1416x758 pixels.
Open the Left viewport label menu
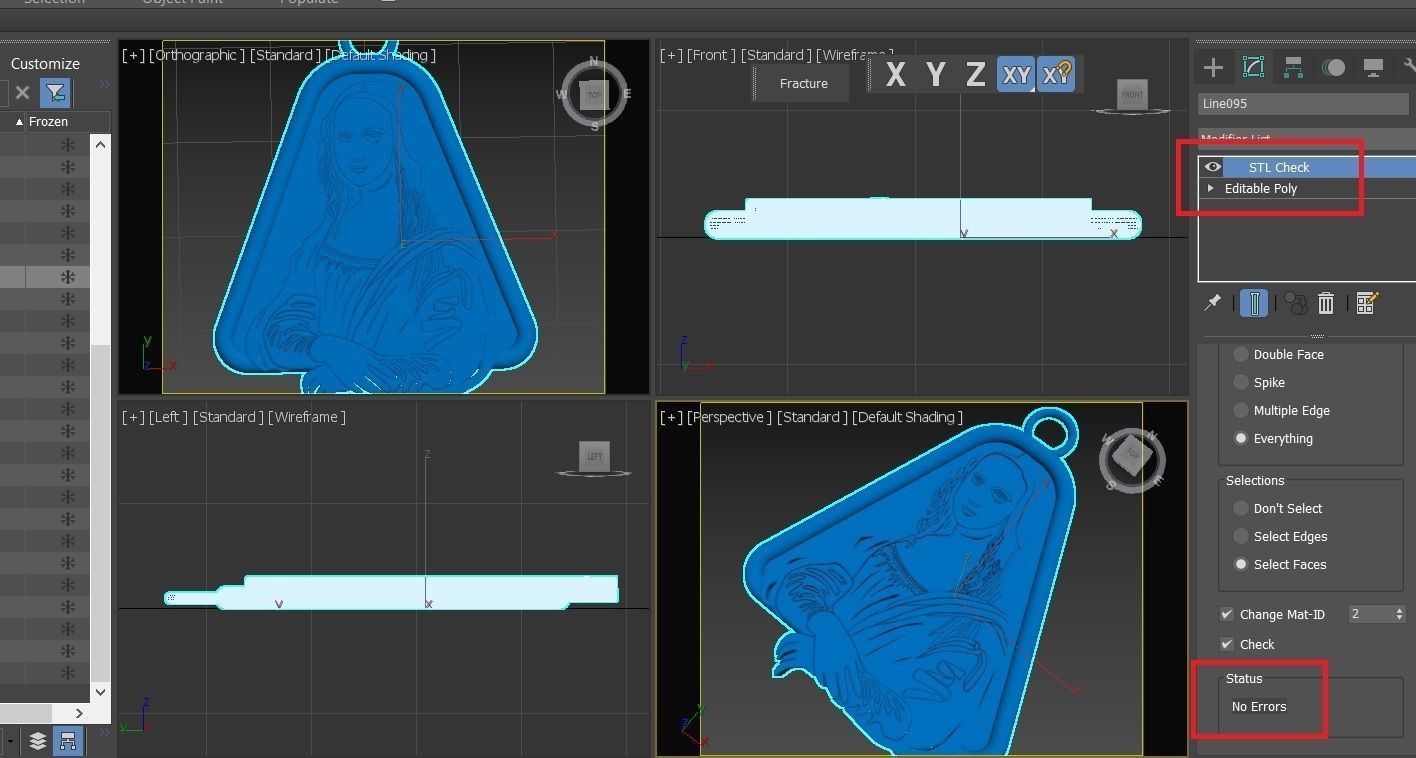[167, 417]
